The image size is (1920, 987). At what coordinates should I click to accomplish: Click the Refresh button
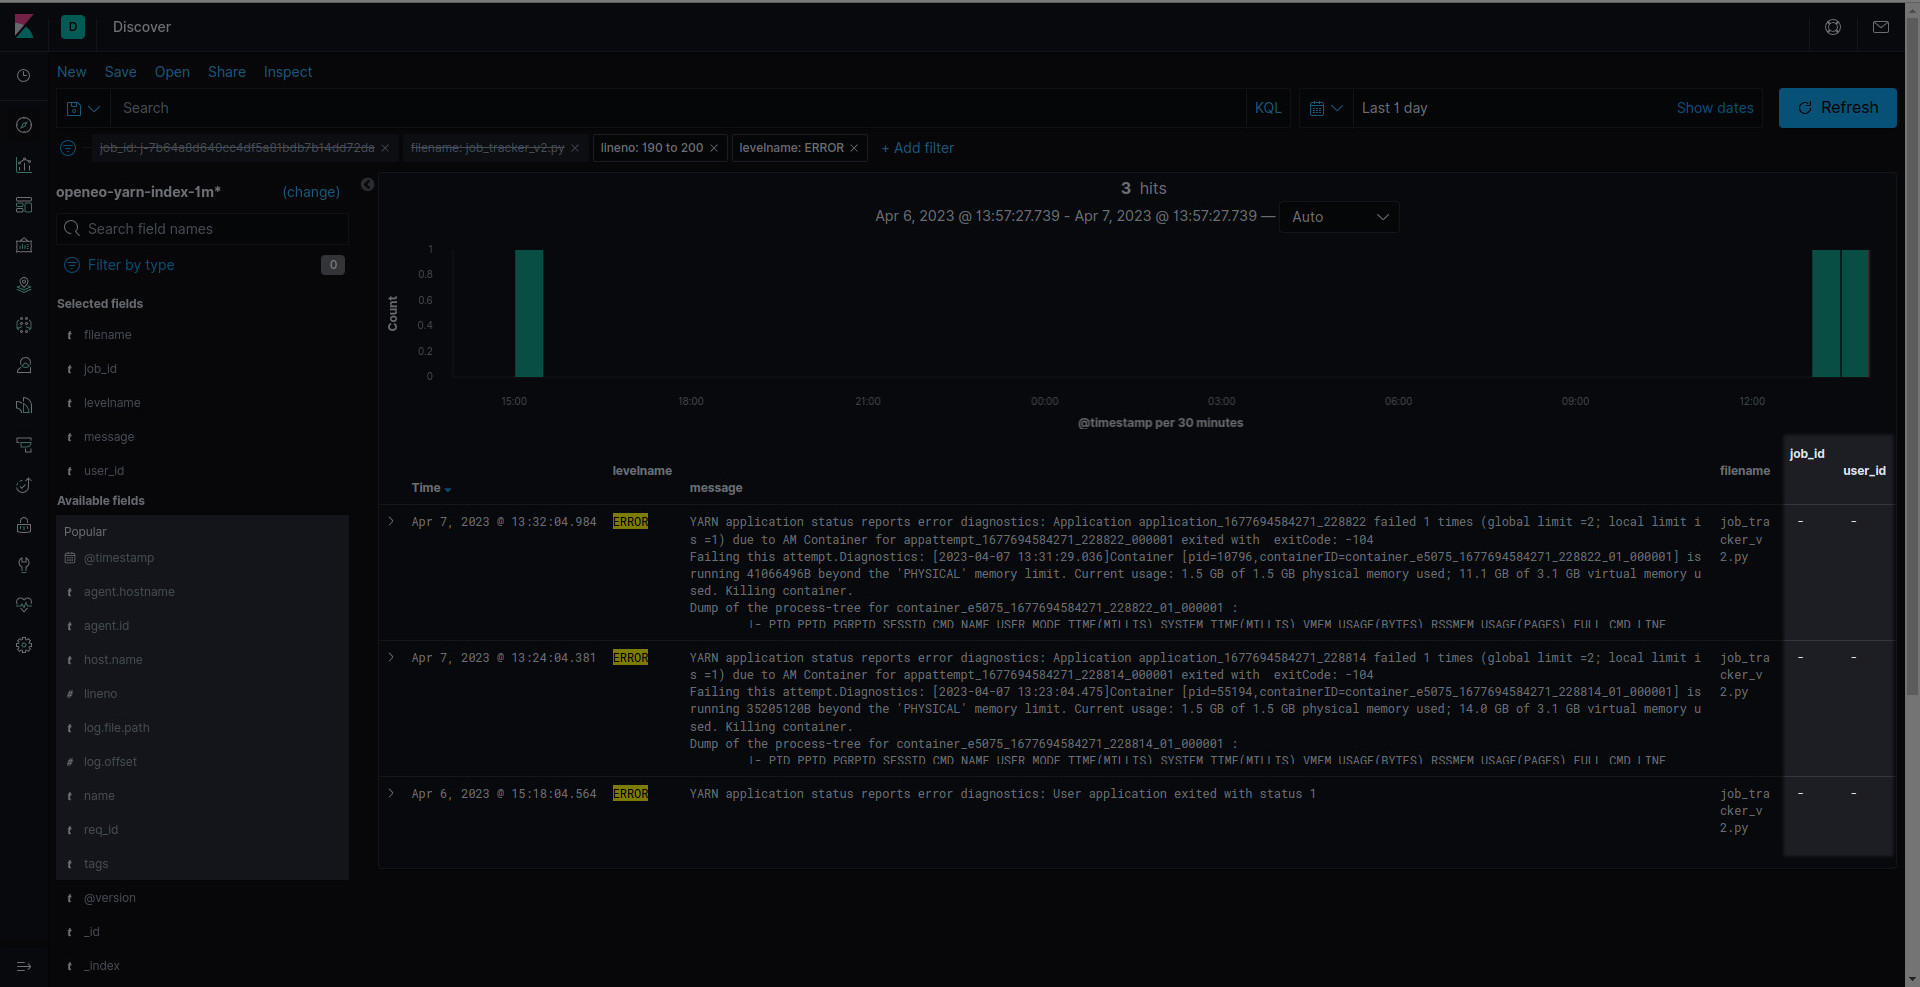coord(1837,108)
